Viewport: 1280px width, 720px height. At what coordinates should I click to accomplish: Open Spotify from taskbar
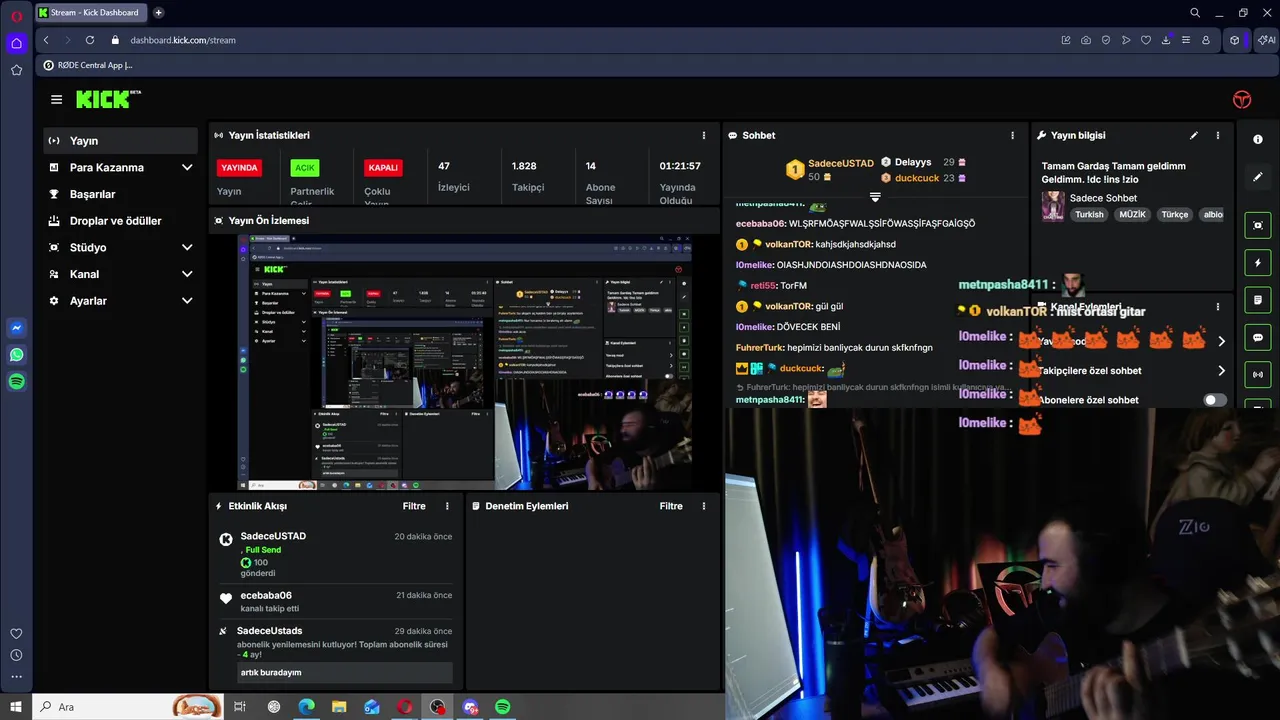pyautogui.click(x=503, y=707)
